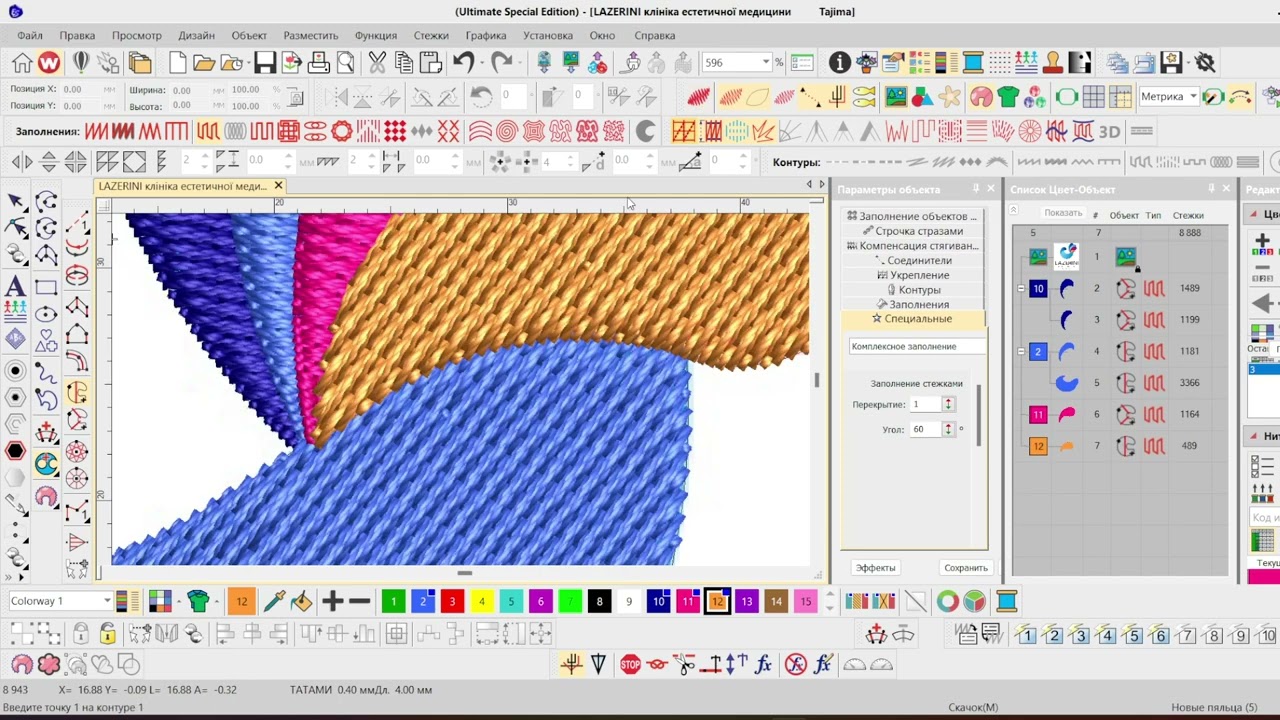Choose the spiral fill pattern icon
Screen dimensions: 1280x720
coord(507,131)
